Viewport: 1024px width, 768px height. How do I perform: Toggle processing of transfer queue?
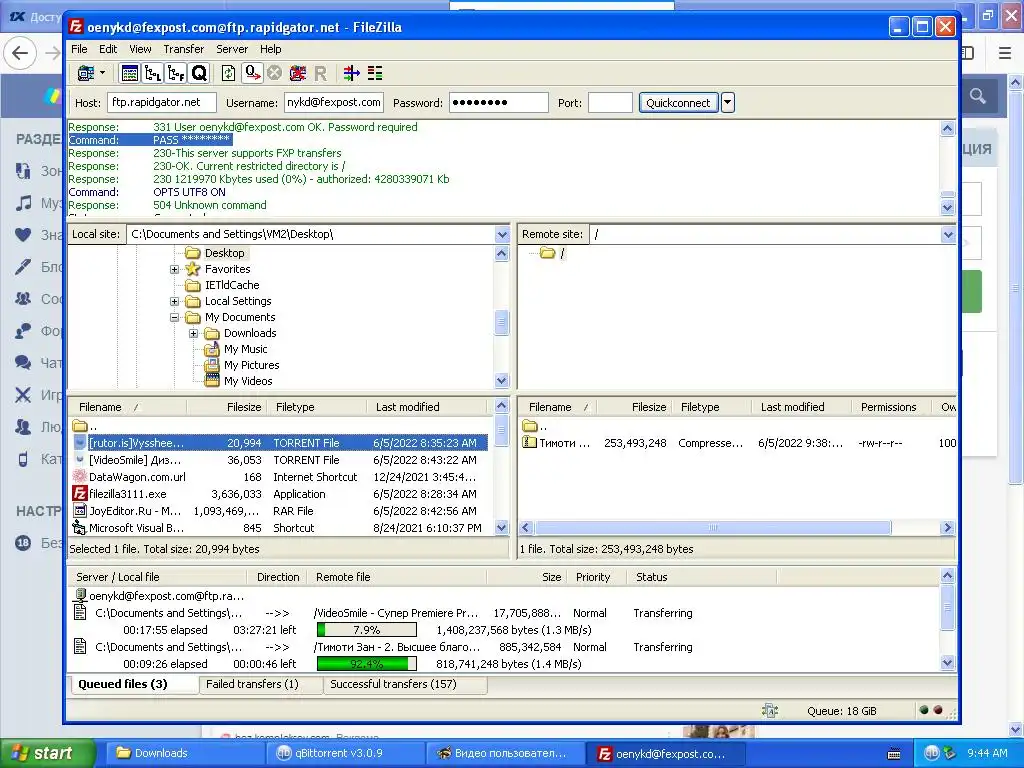pos(252,73)
